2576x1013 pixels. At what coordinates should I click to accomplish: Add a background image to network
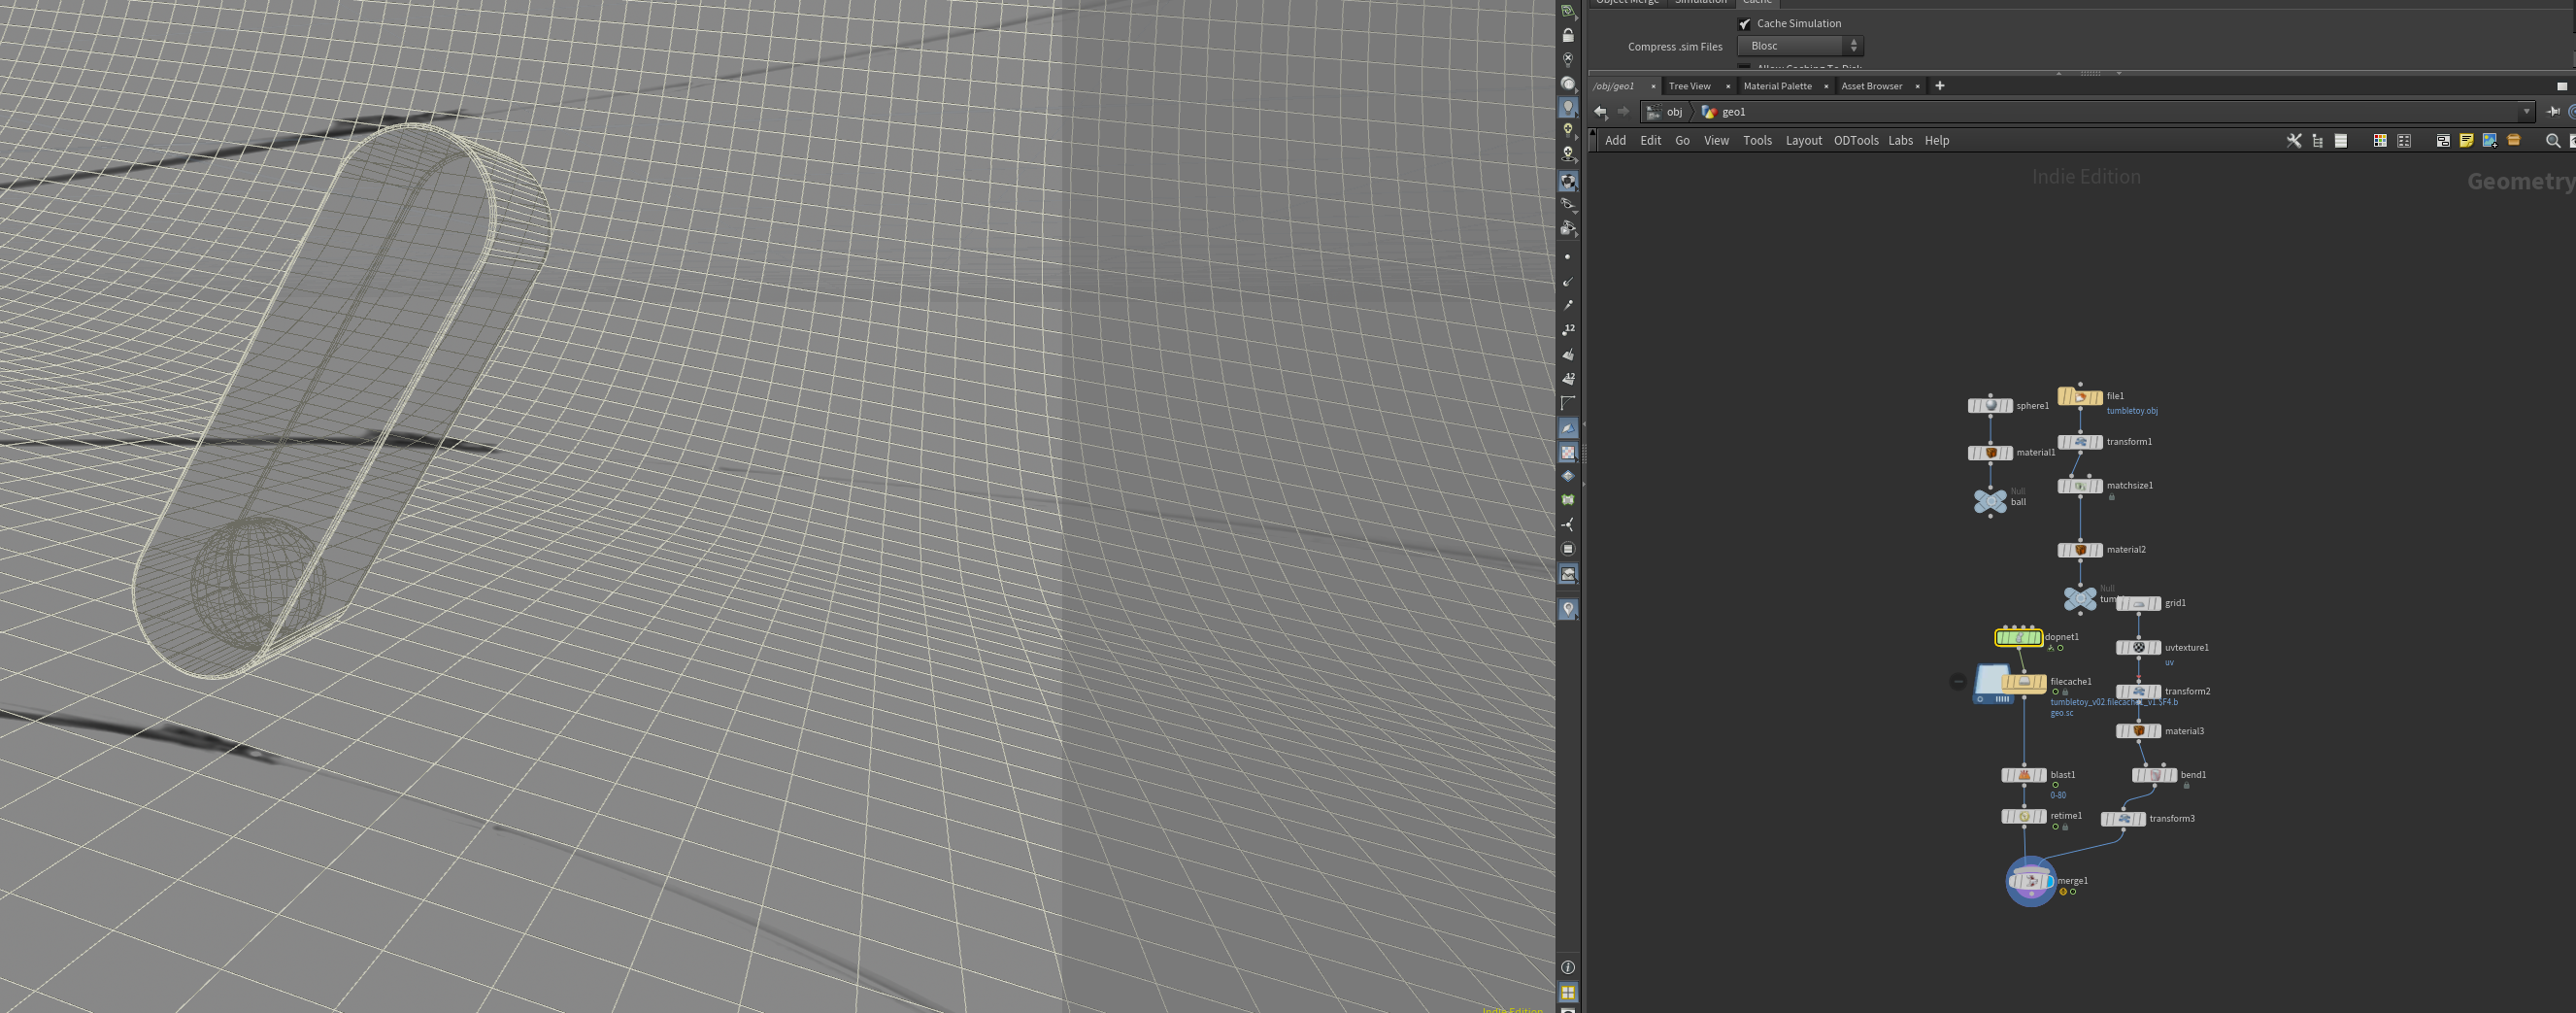pos(2490,141)
